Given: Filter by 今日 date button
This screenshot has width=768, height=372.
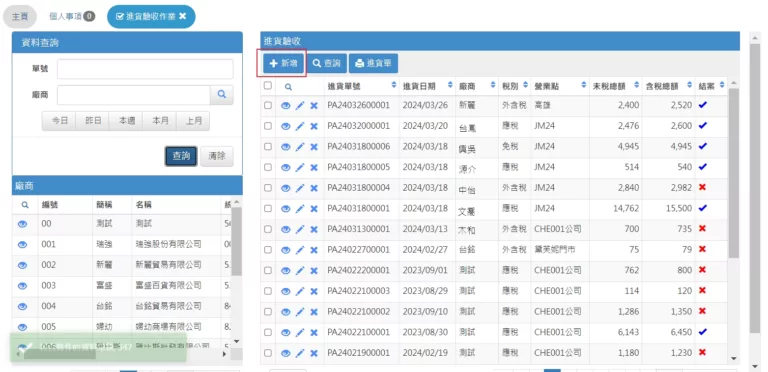Looking at the screenshot, I should tap(59, 121).
